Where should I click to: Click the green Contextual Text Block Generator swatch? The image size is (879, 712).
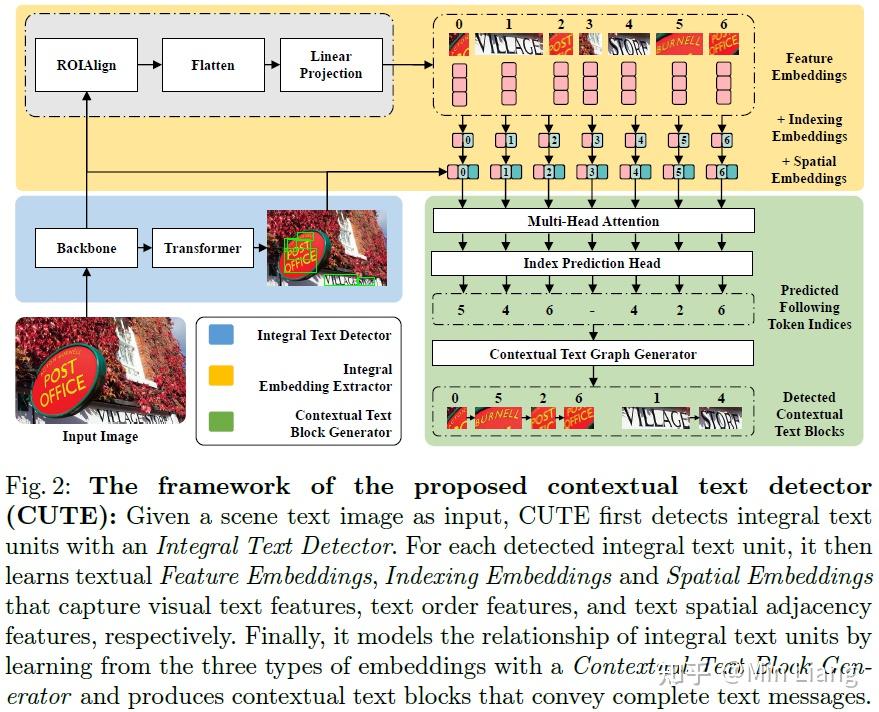click(221, 422)
